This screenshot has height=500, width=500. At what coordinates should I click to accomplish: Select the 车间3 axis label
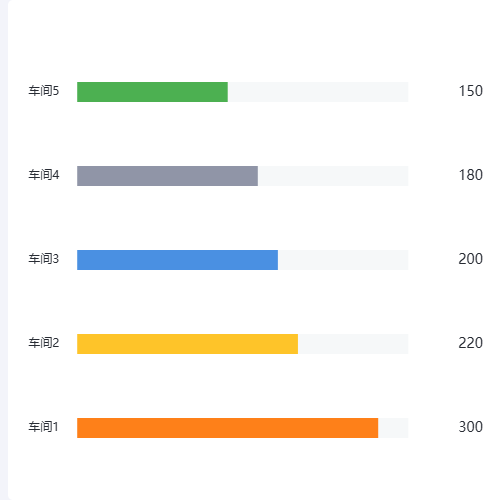[44, 259]
